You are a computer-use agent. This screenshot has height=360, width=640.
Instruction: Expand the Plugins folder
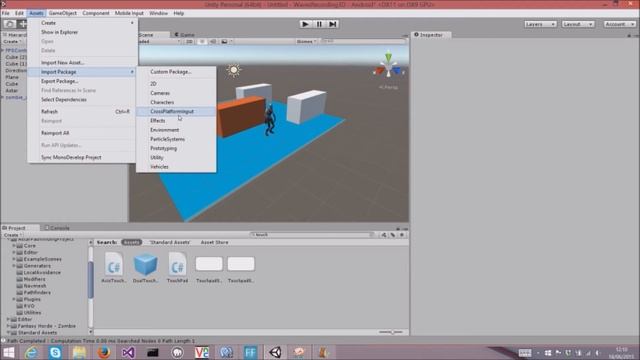click(14, 299)
